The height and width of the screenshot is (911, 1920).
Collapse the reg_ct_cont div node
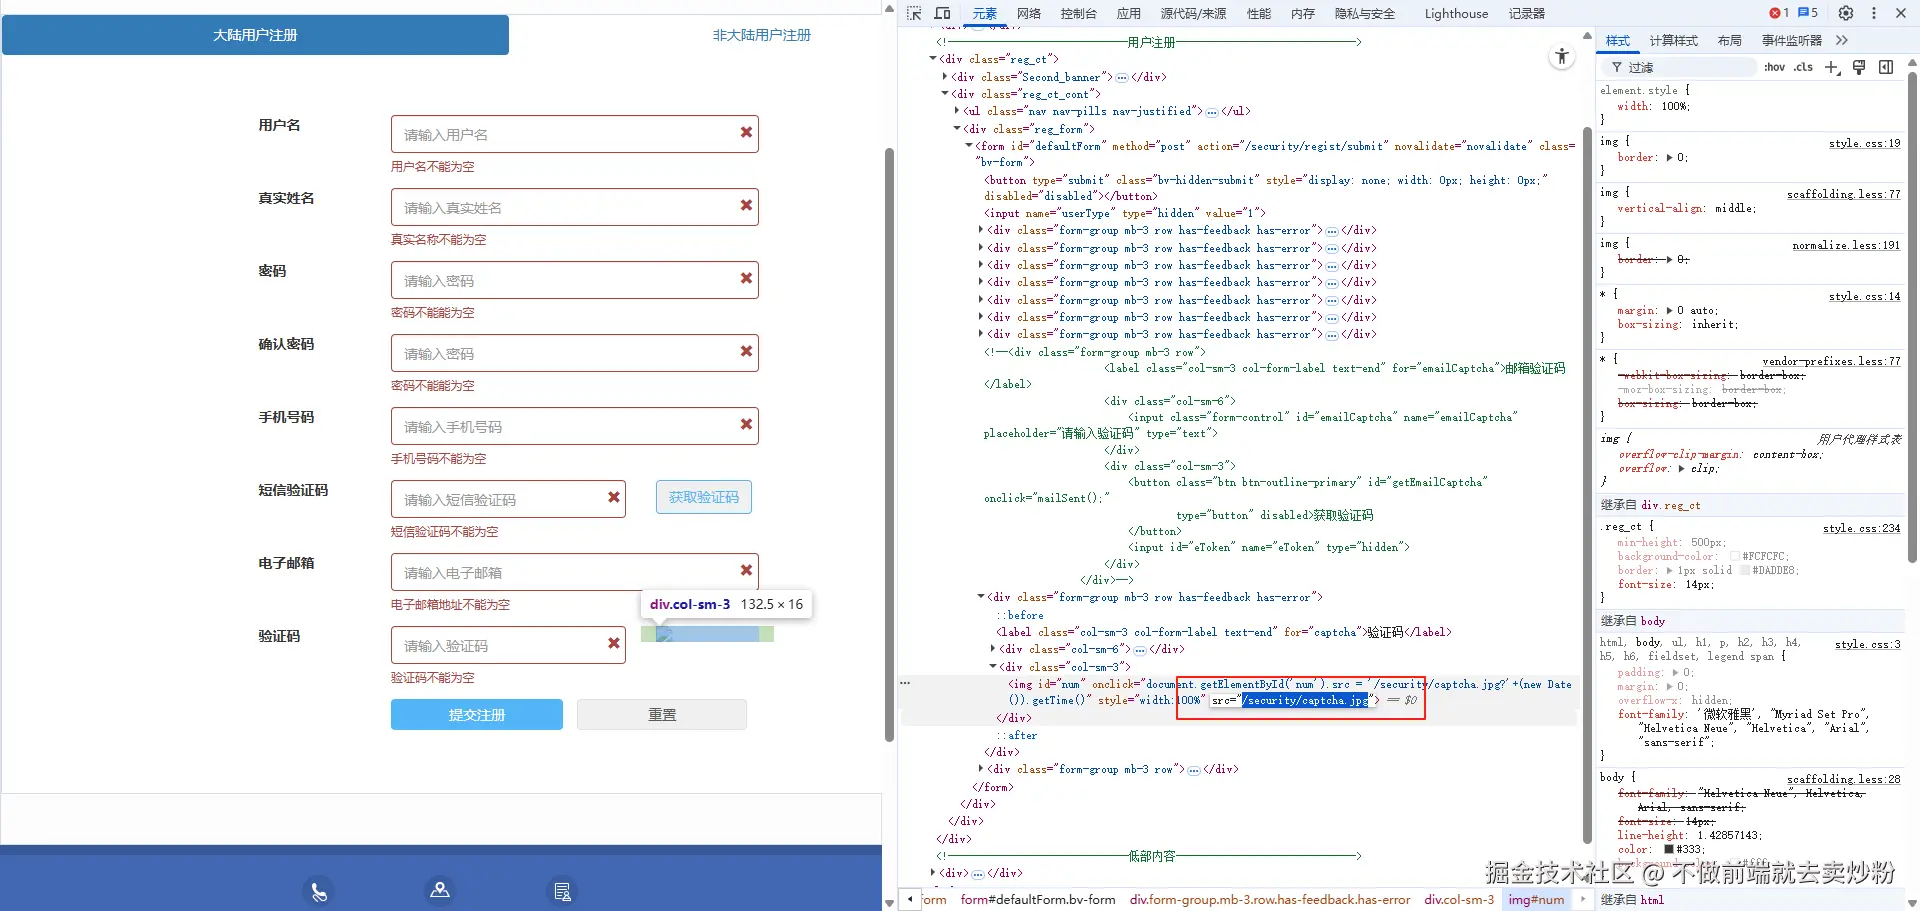click(945, 94)
